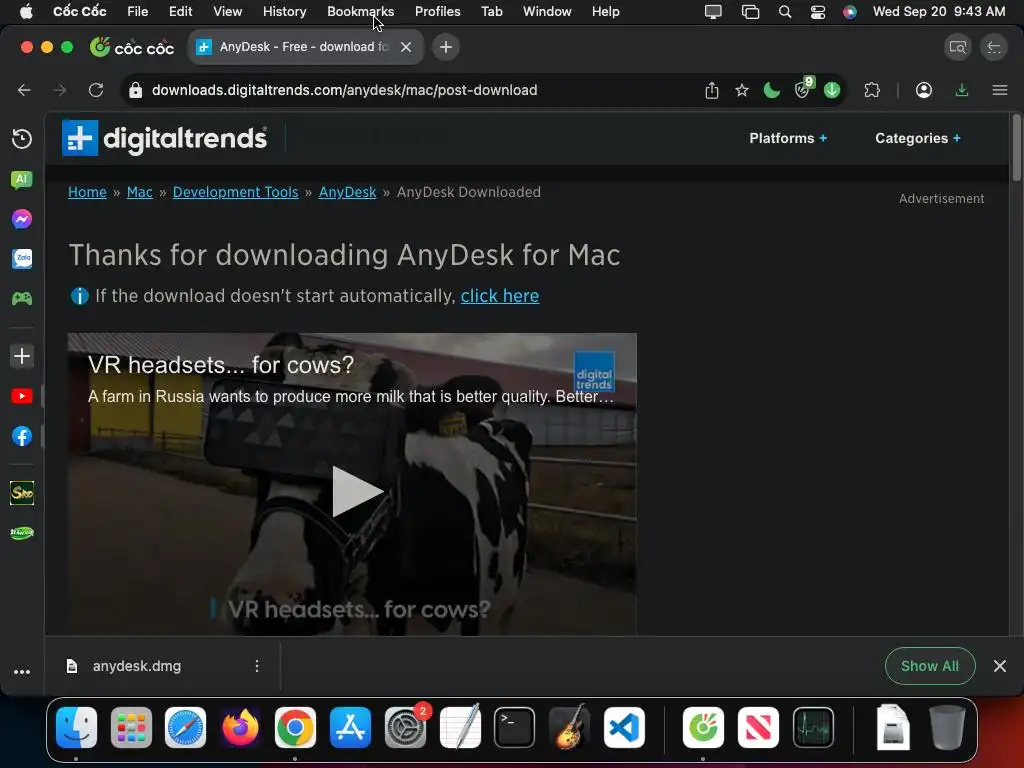This screenshot has width=1024, height=768.
Task: Open the AnyDesk breadcrumb link
Action: 347,192
